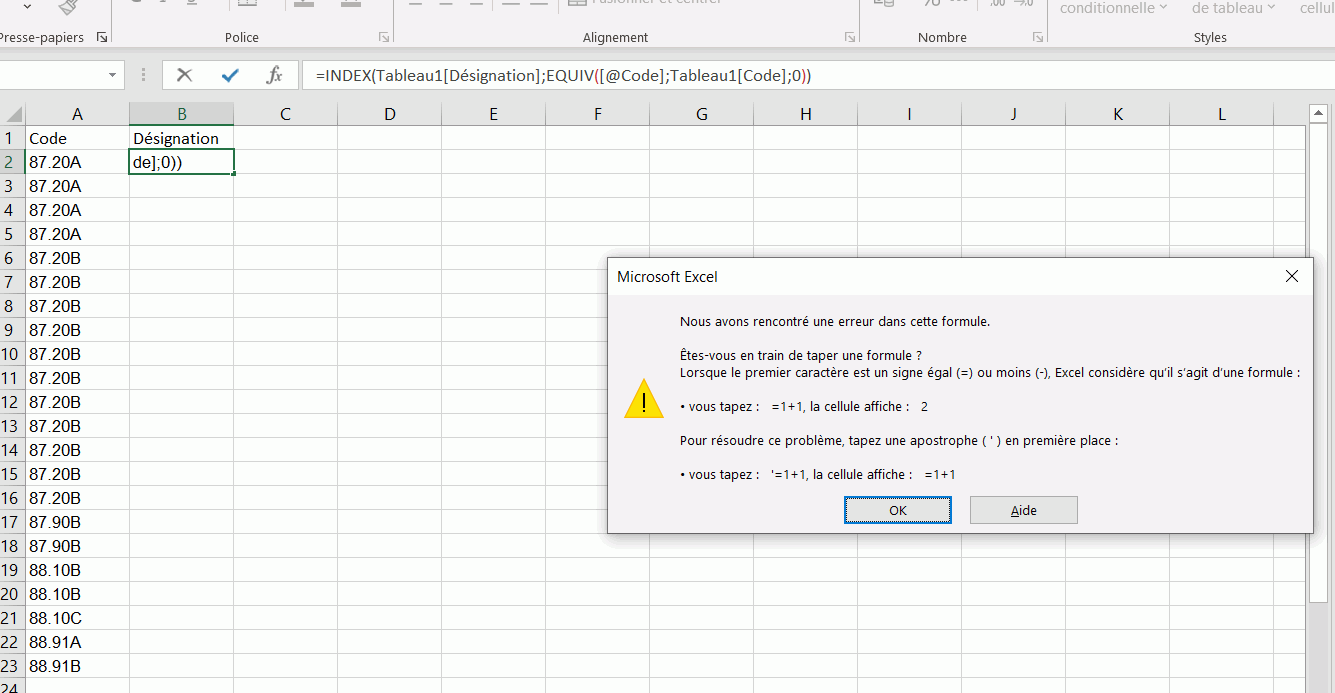Open the Presse-papiers dialog launcher
The width and height of the screenshot is (1335, 693).
[x=101, y=38]
